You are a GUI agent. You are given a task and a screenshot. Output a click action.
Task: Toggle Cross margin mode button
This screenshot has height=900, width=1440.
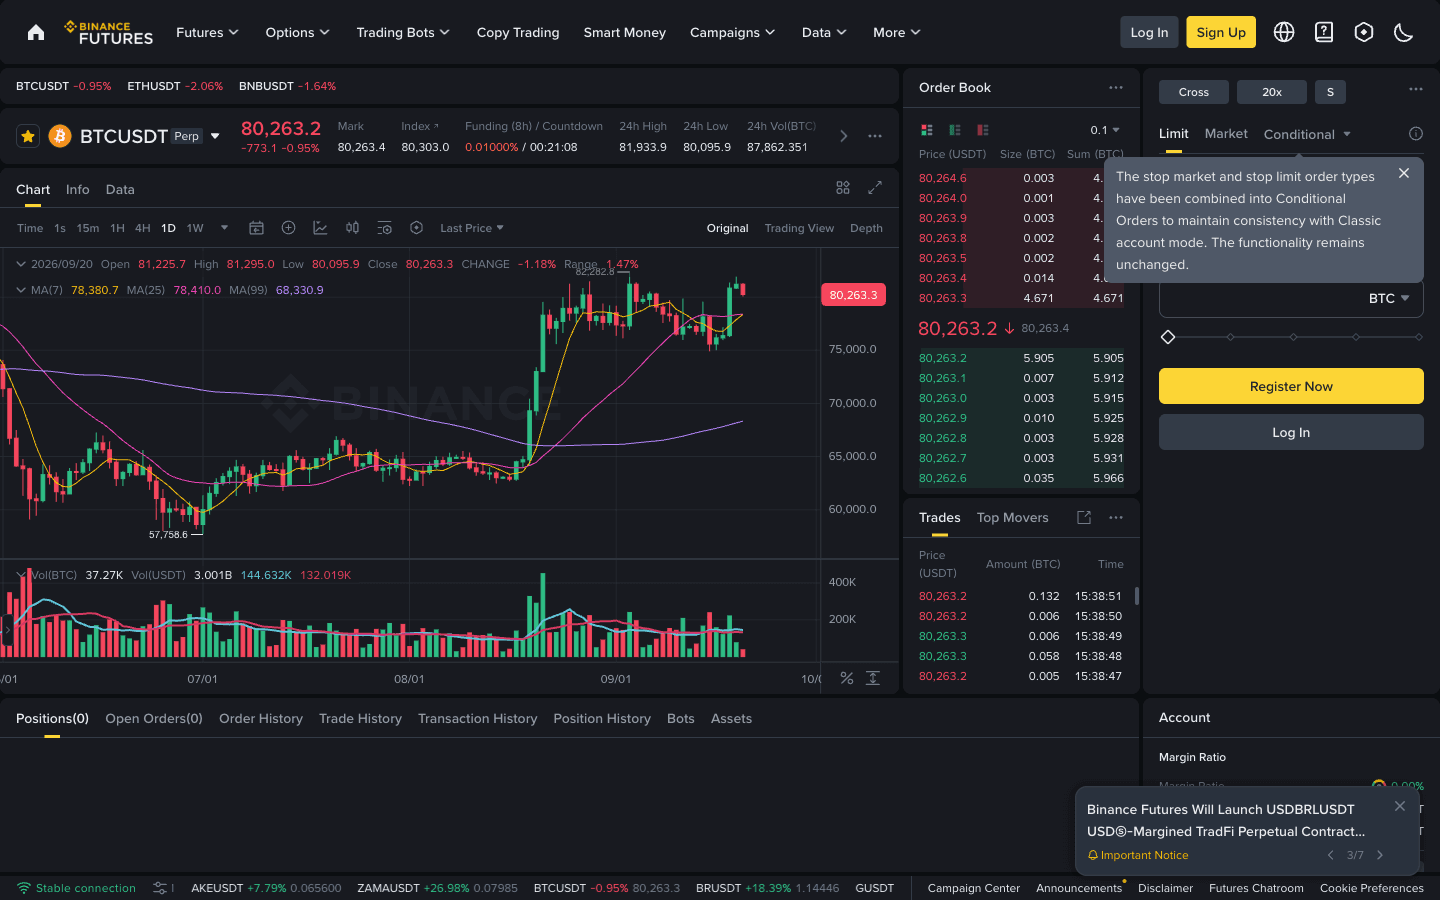point(1194,92)
